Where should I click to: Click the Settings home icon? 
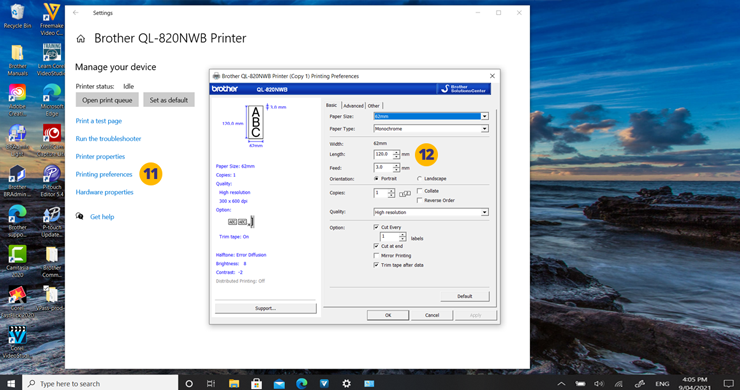(81, 39)
